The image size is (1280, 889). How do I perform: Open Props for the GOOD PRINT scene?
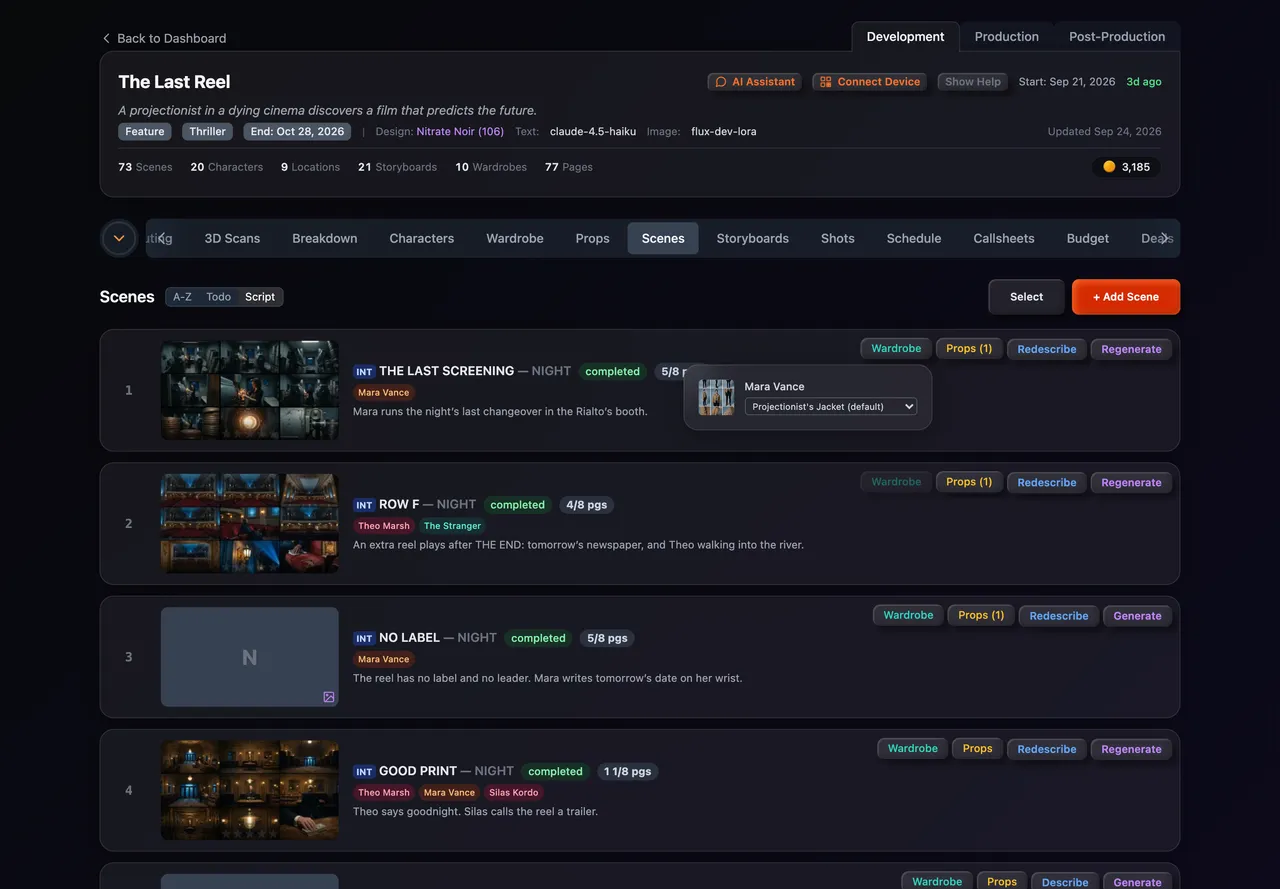(x=977, y=748)
